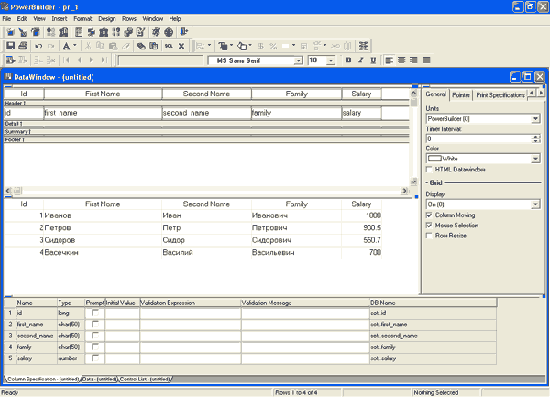The image size is (550, 397).
Task: Click the white color swatch in the toolbar
Action: (286, 46)
